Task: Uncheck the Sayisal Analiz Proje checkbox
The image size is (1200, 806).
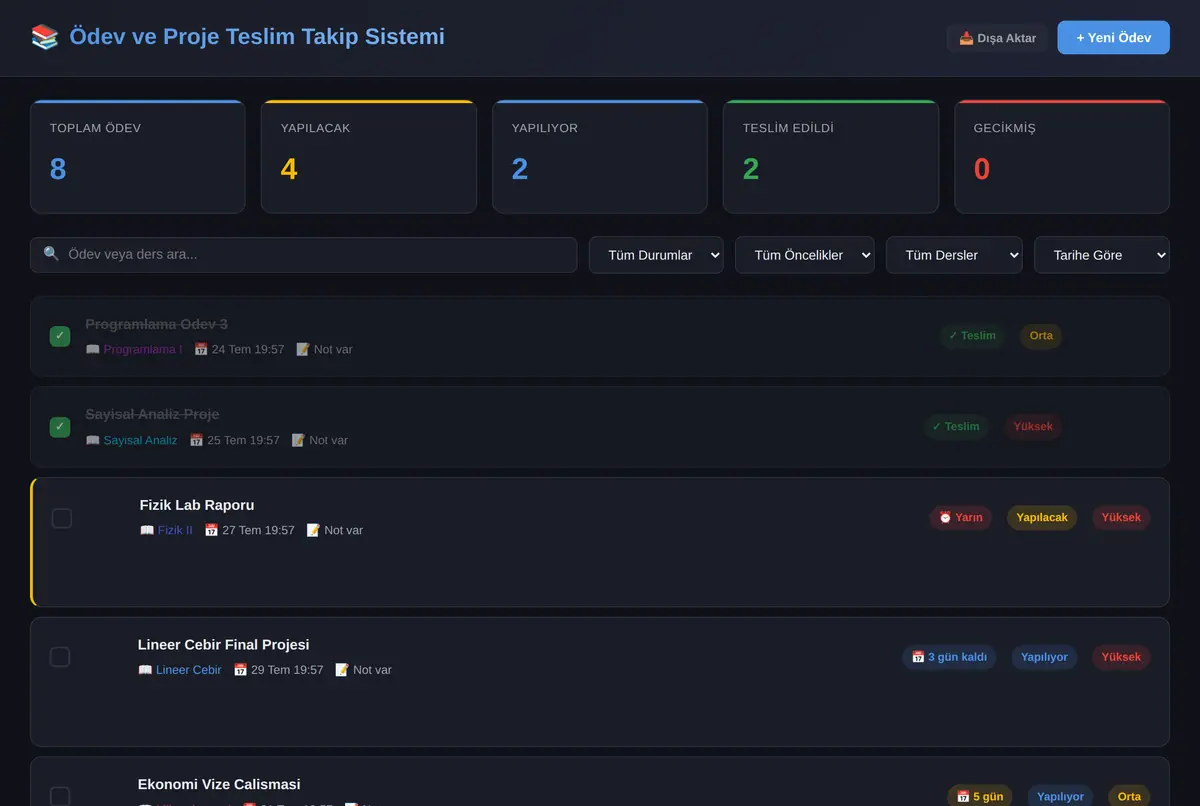Action: [60, 427]
